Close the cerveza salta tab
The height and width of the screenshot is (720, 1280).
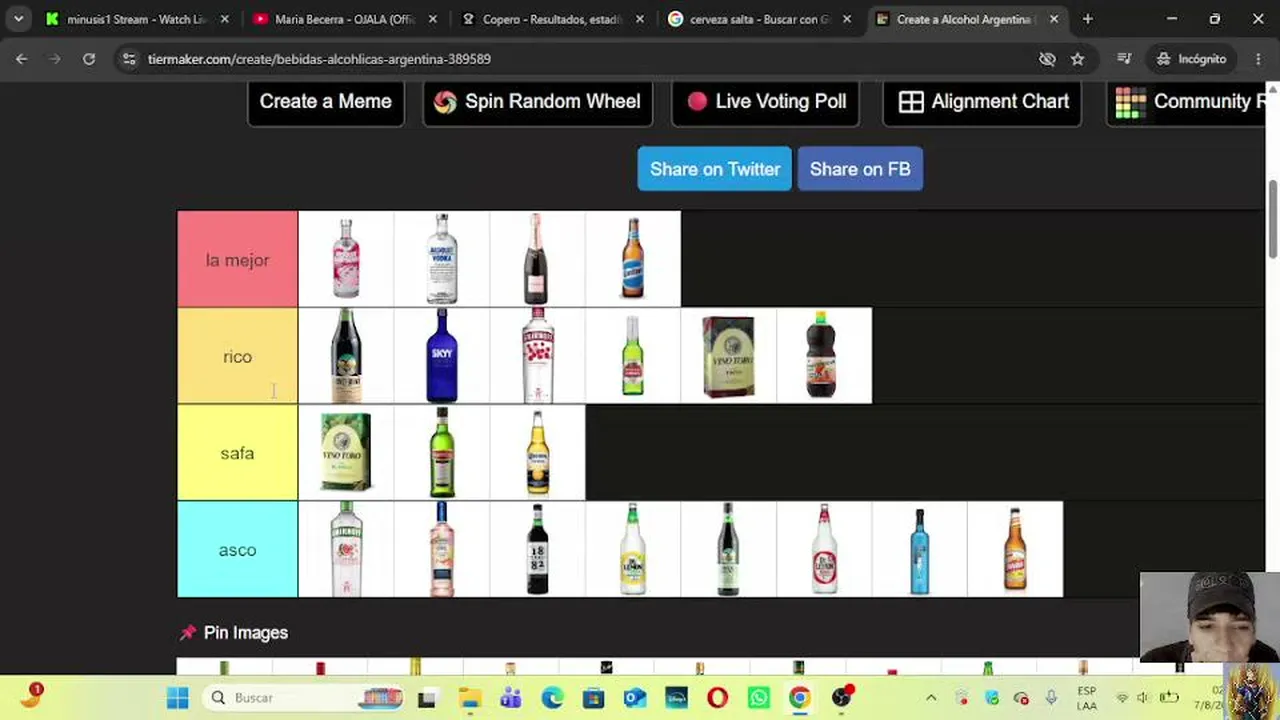(x=846, y=19)
